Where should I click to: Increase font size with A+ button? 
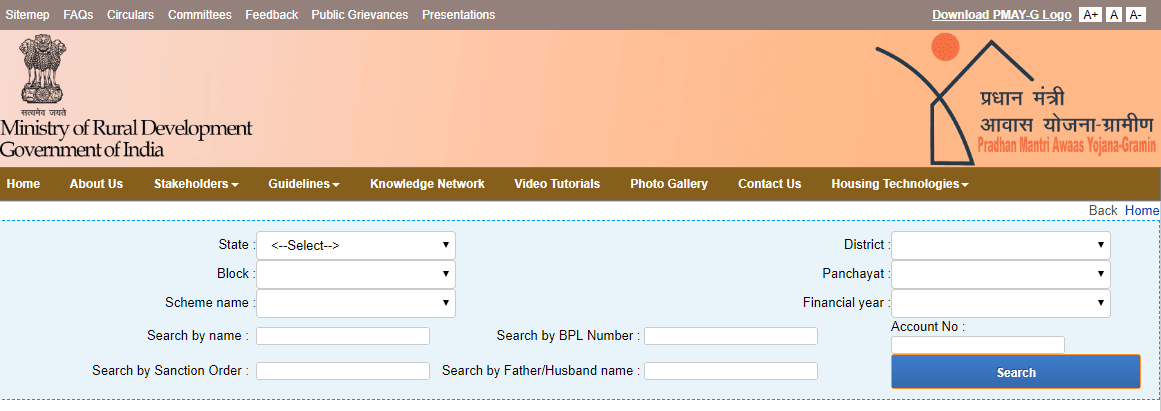(x=1089, y=15)
